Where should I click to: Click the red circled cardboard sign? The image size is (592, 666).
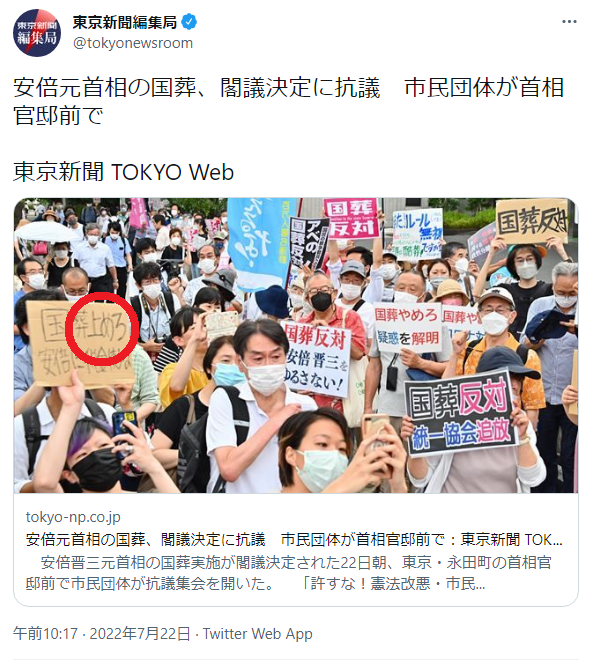tap(79, 343)
